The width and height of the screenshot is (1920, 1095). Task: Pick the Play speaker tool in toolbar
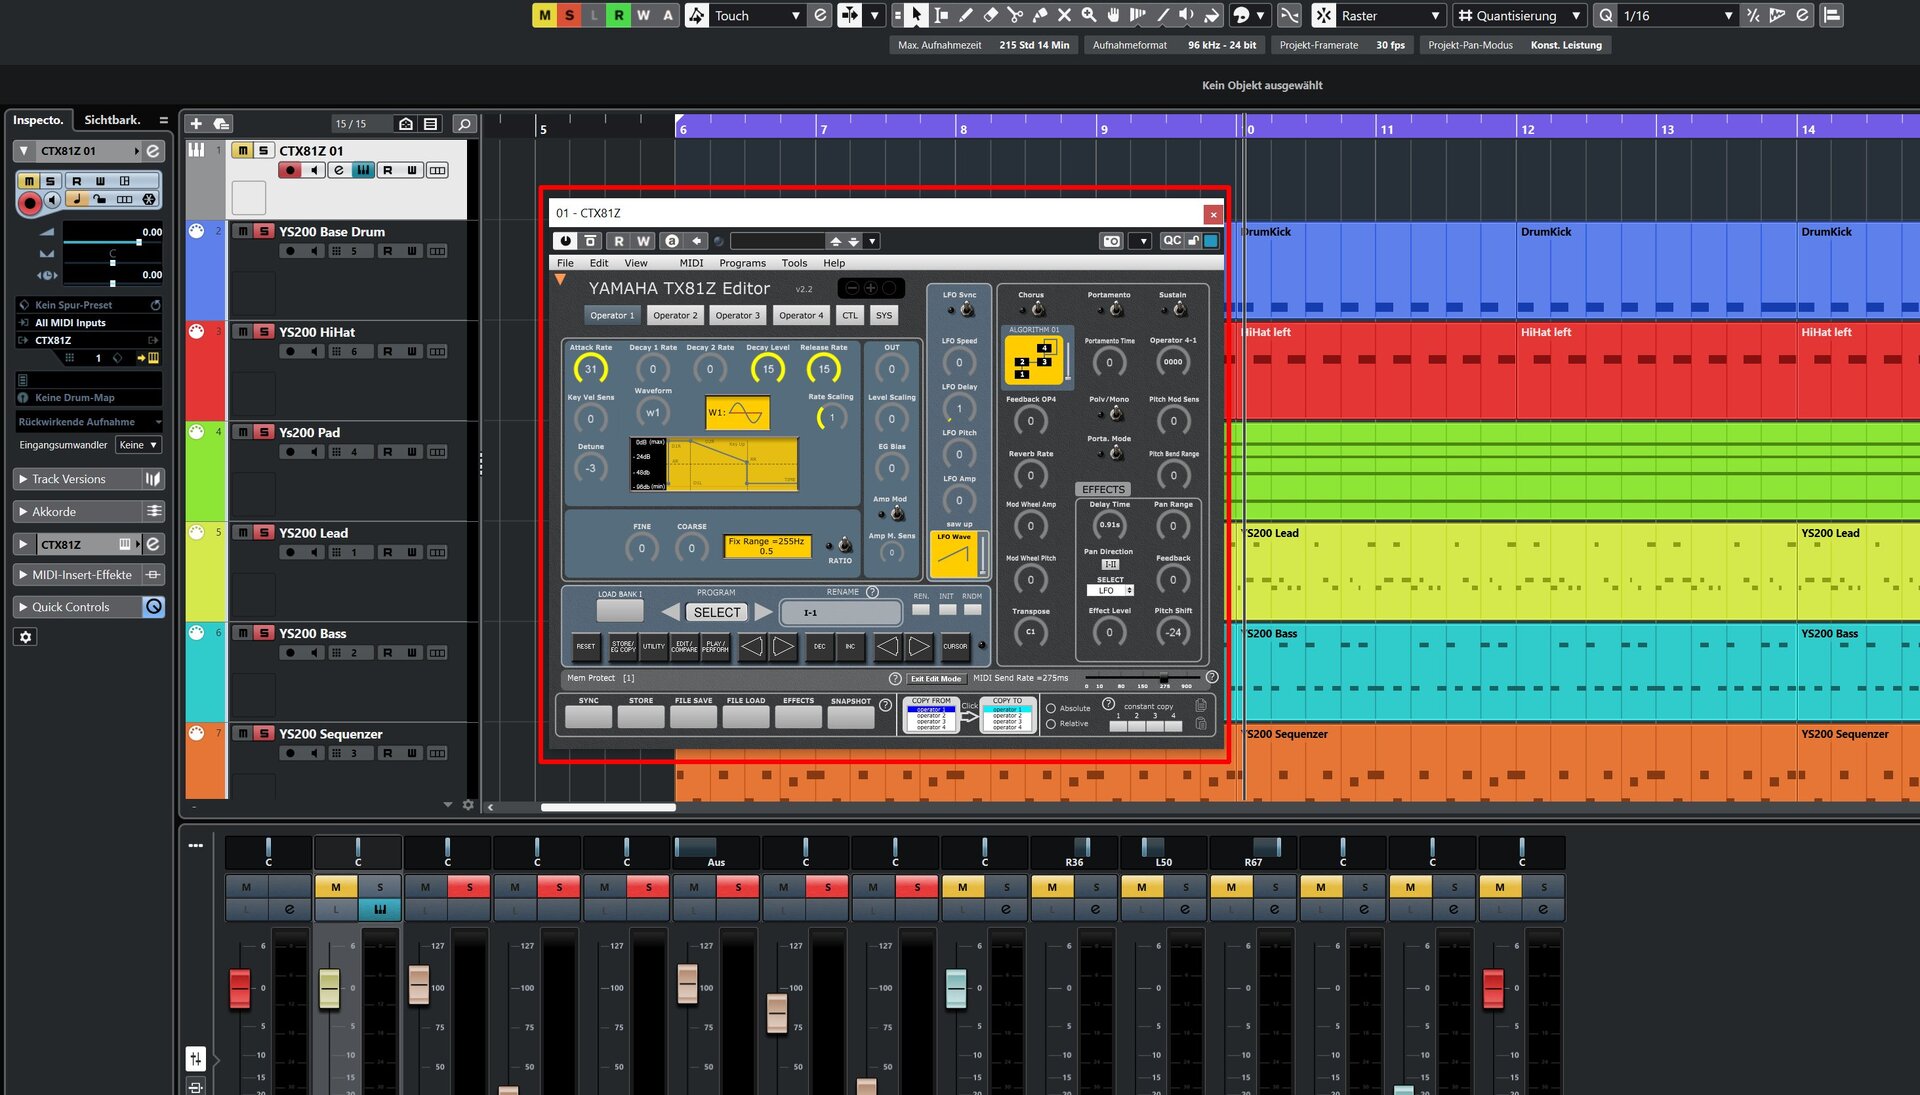click(1186, 15)
